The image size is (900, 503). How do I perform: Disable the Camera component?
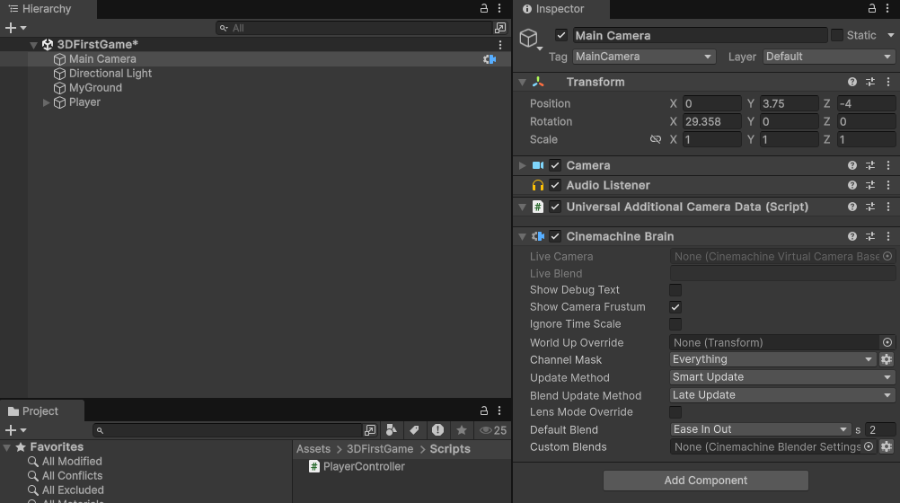(554, 165)
